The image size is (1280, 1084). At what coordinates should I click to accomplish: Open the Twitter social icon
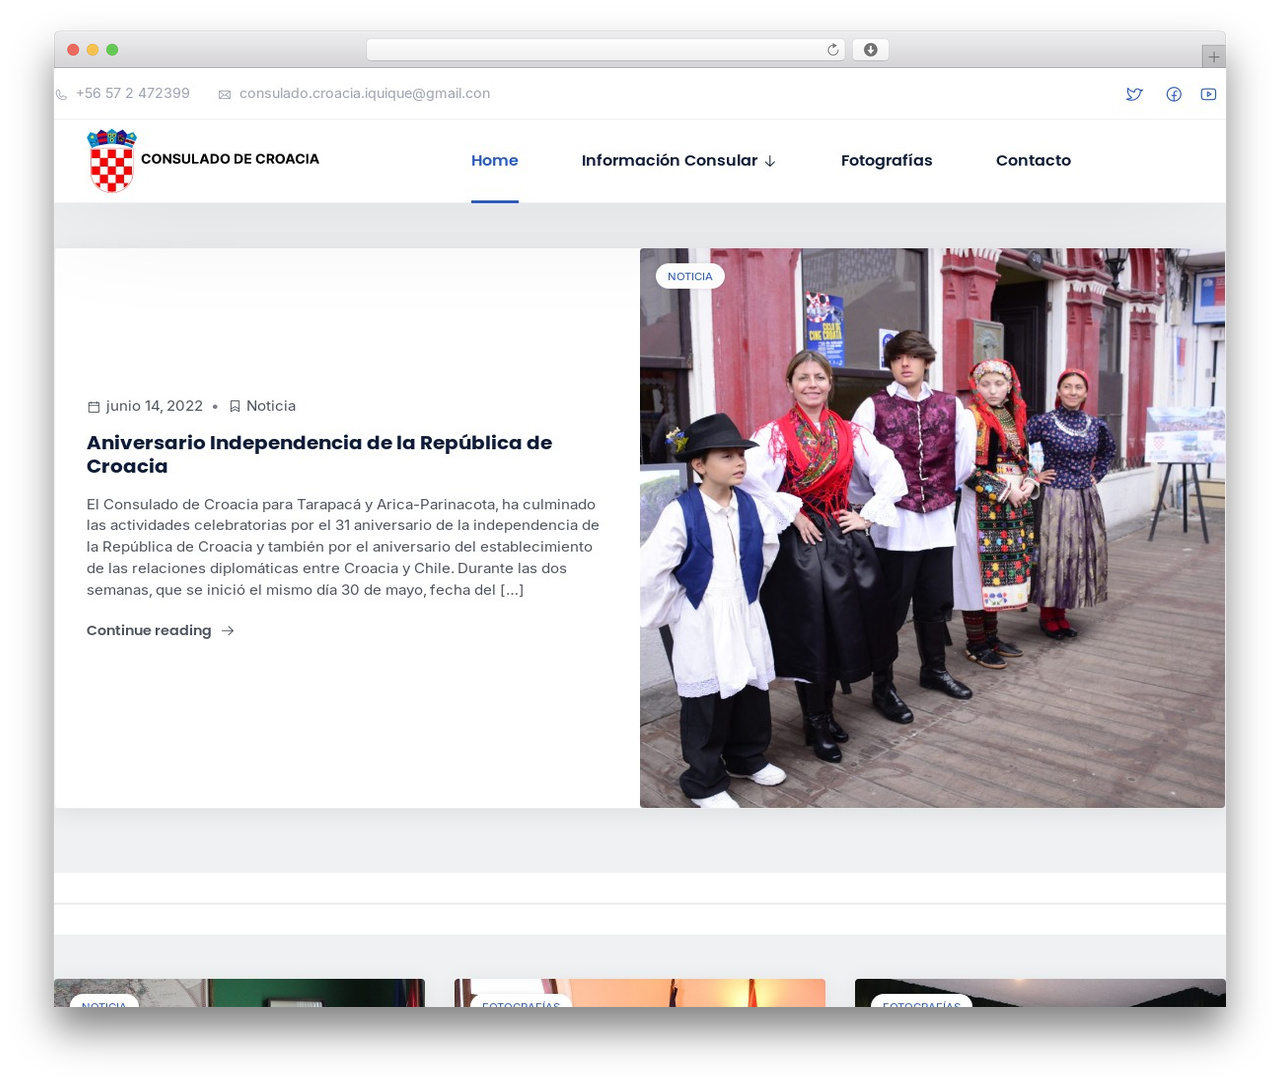(x=1134, y=94)
